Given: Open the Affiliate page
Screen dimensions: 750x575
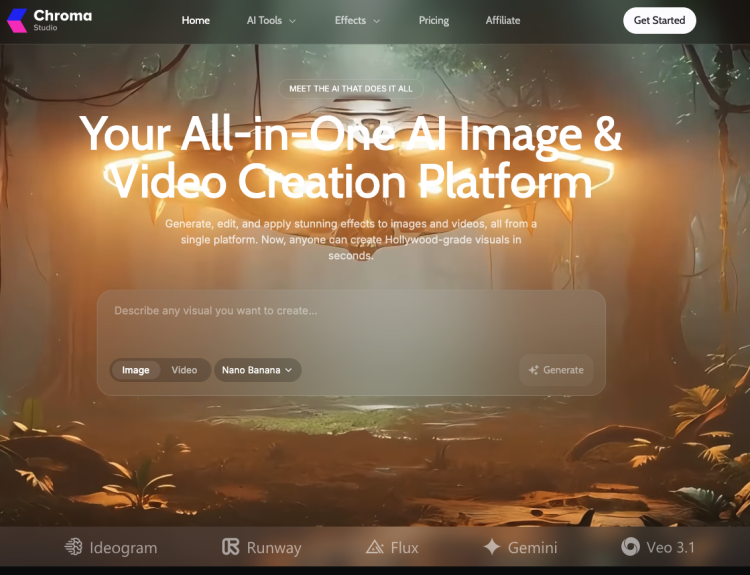Looking at the screenshot, I should click(503, 20).
